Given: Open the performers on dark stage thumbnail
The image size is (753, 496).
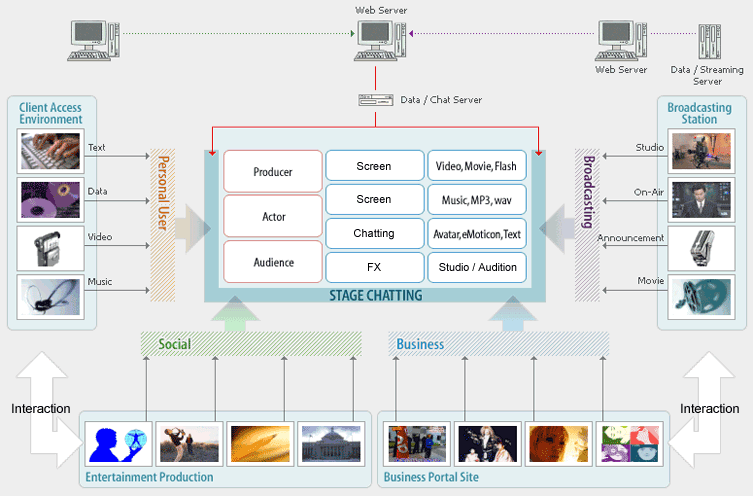Looking at the screenshot, I should click(488, 444).
